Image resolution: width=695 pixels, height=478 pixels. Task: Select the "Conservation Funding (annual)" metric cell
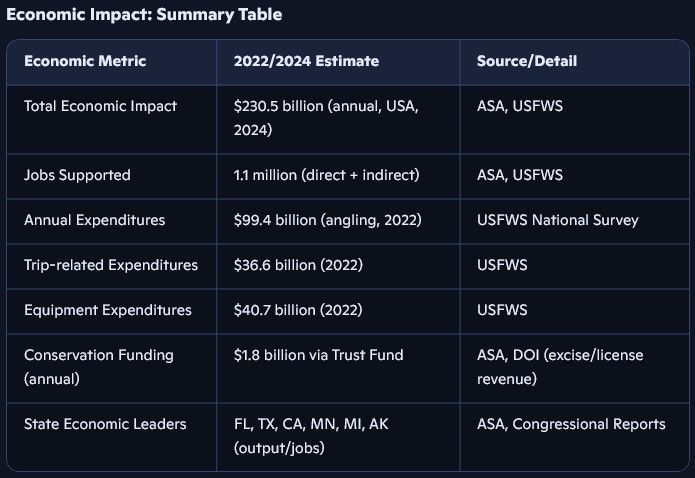pyautogui.click(x=99, y=365)
